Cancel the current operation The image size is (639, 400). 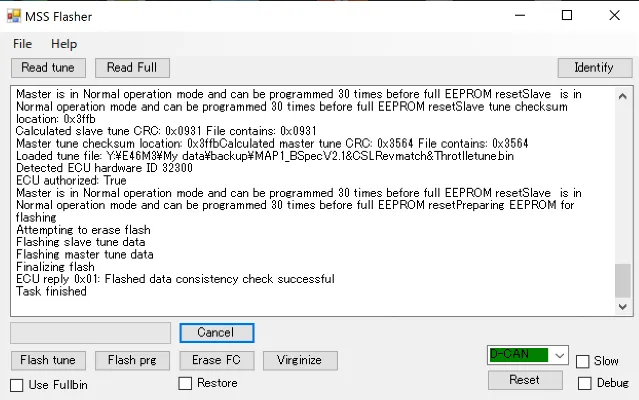pos(216,333)
